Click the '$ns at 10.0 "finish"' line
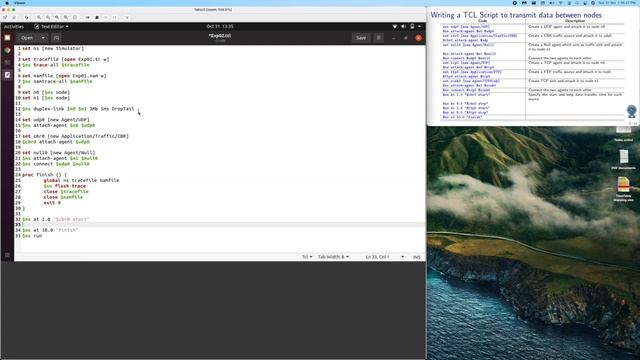The height and width of the screenshot is (360, 640). (x=50, y=230)
